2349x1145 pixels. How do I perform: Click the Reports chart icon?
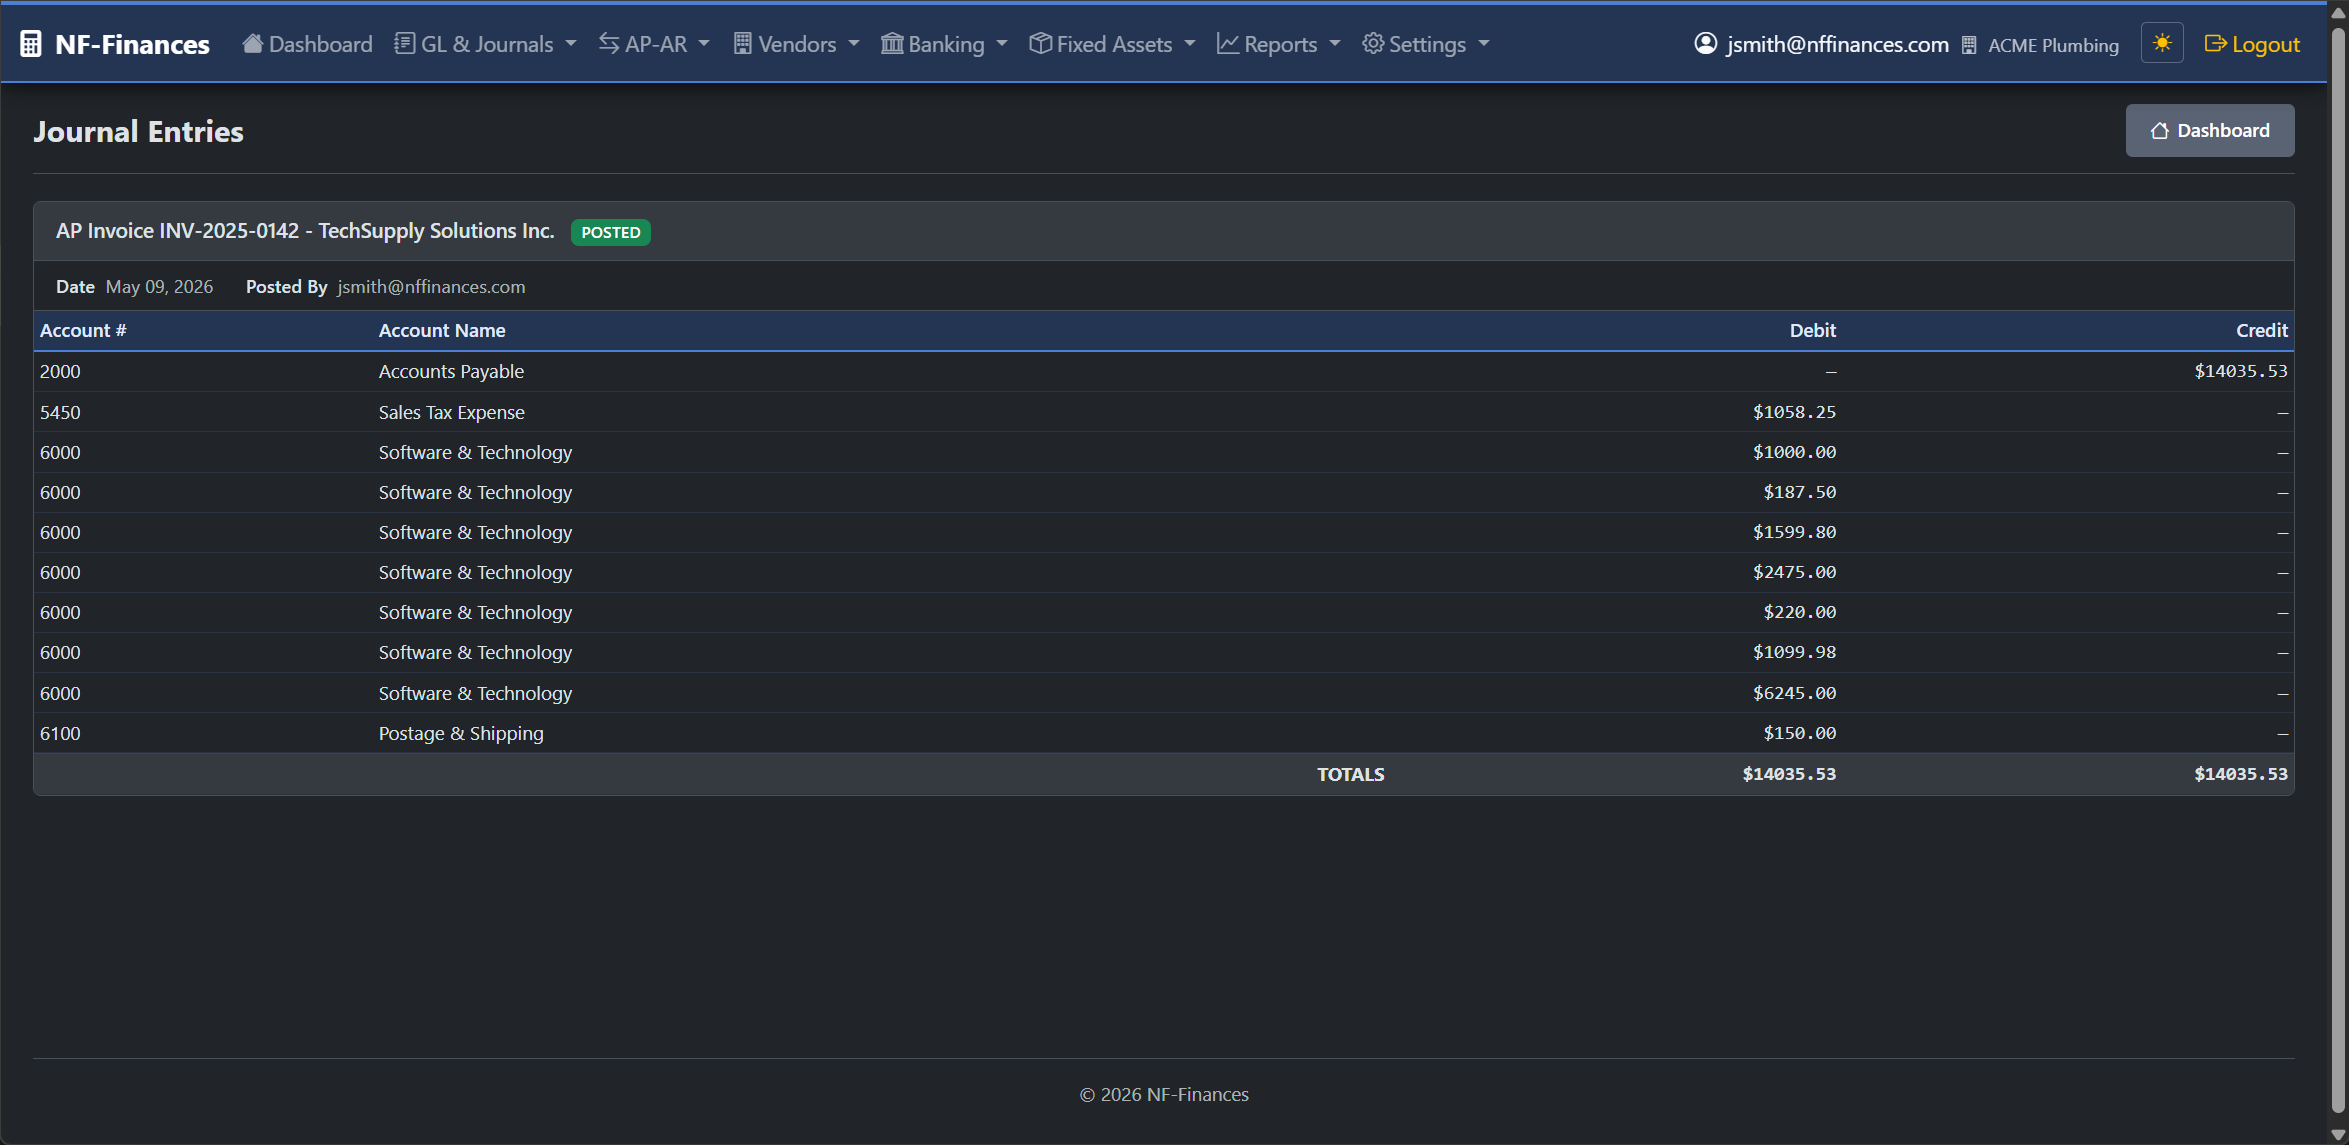(1228, 43)
